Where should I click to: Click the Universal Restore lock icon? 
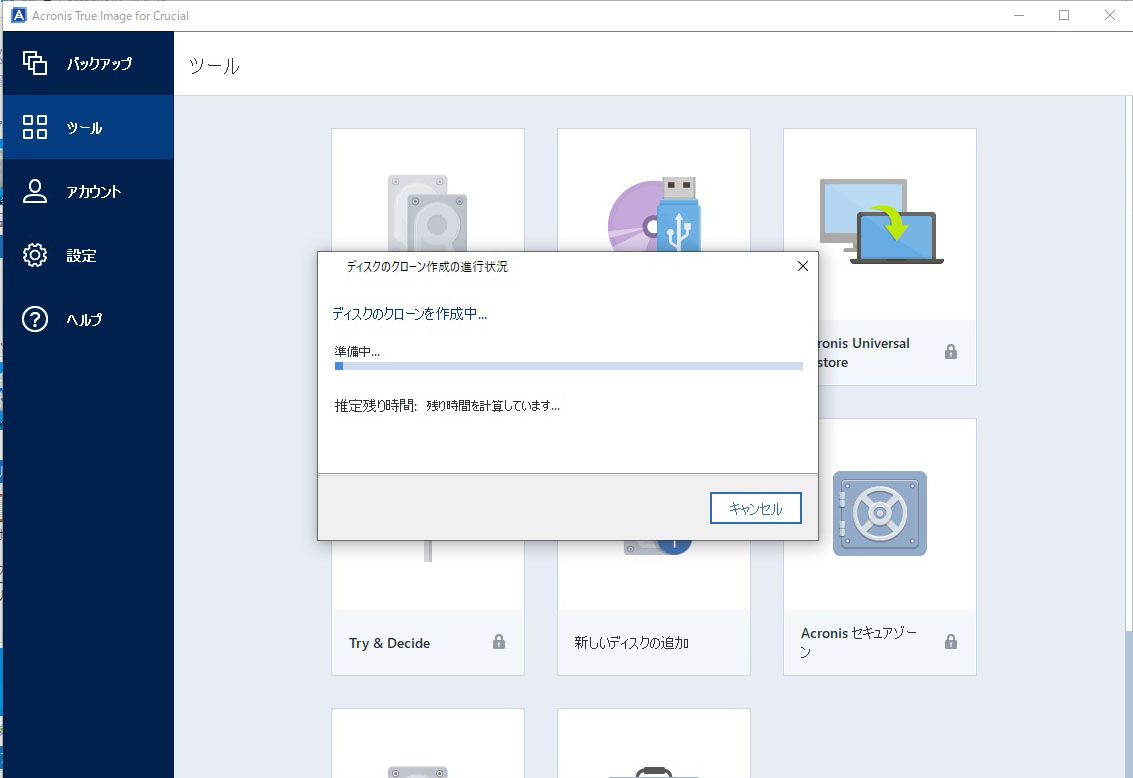coord(951,352)
